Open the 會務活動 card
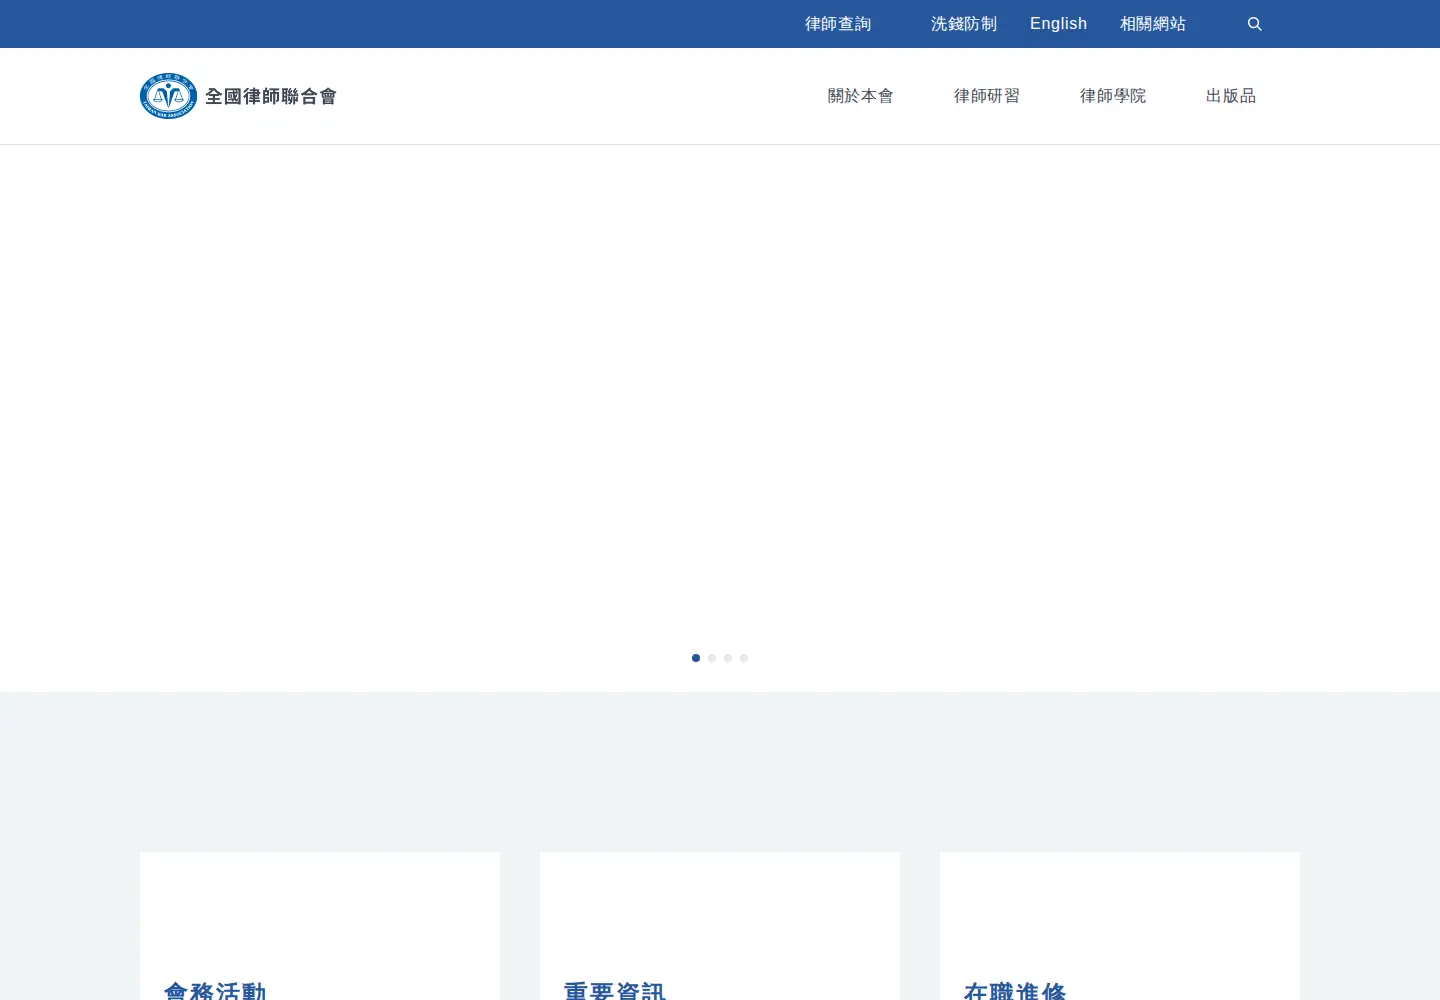This screenshot has height=1000, width=1440. [320, 926]
